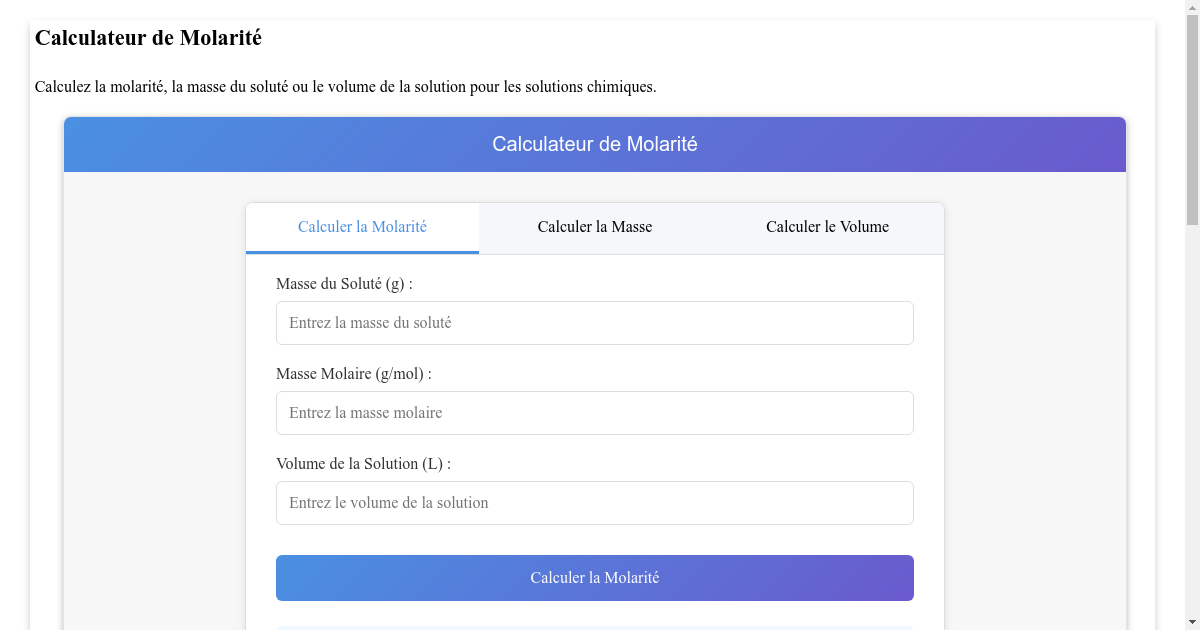Click the Masse Molaire (g/mol) label
Screen dimensions: 1200x630
[354, 374]
